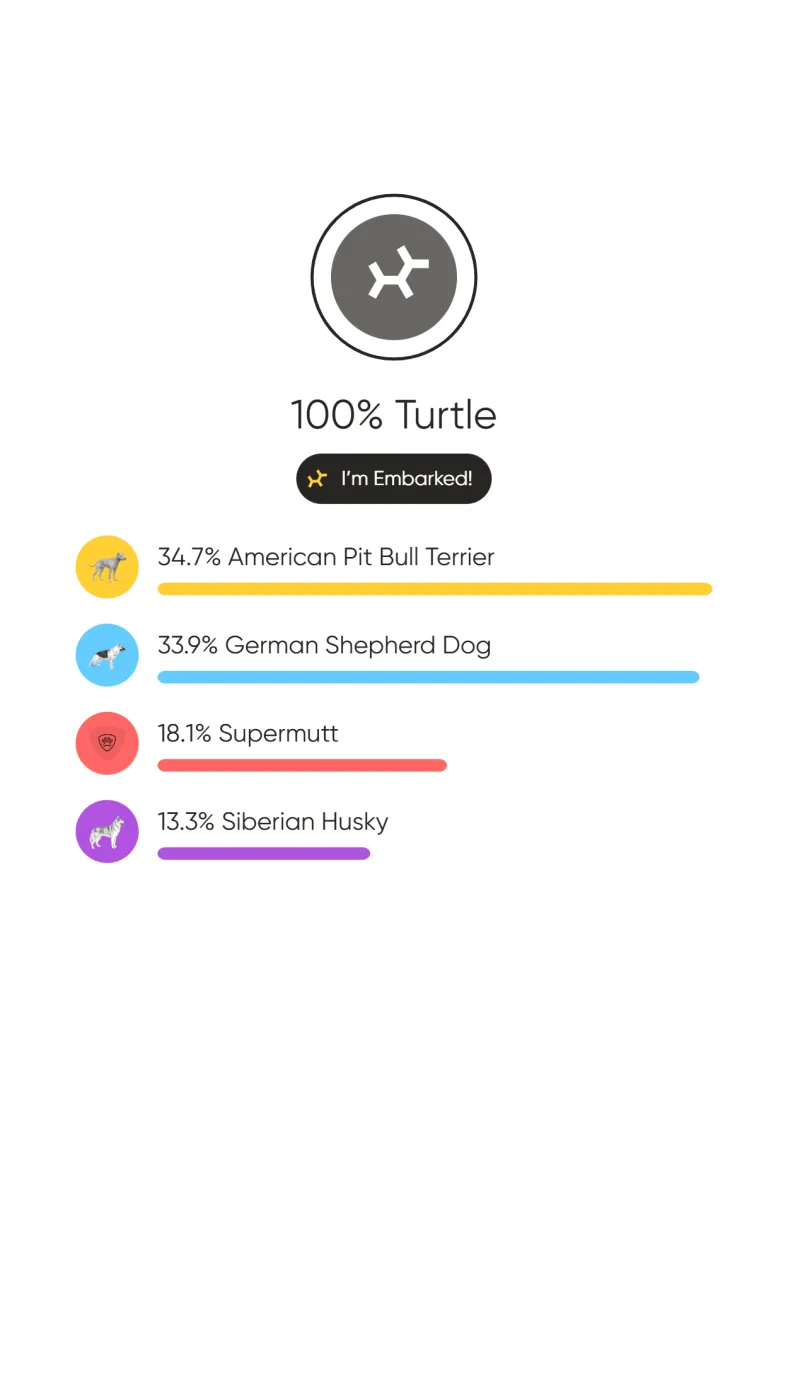This screenshot has height=1400, width=788.
Task: Click the Siberian Husky breed name text
Action: pyautogui.click(x=305, y=821)
